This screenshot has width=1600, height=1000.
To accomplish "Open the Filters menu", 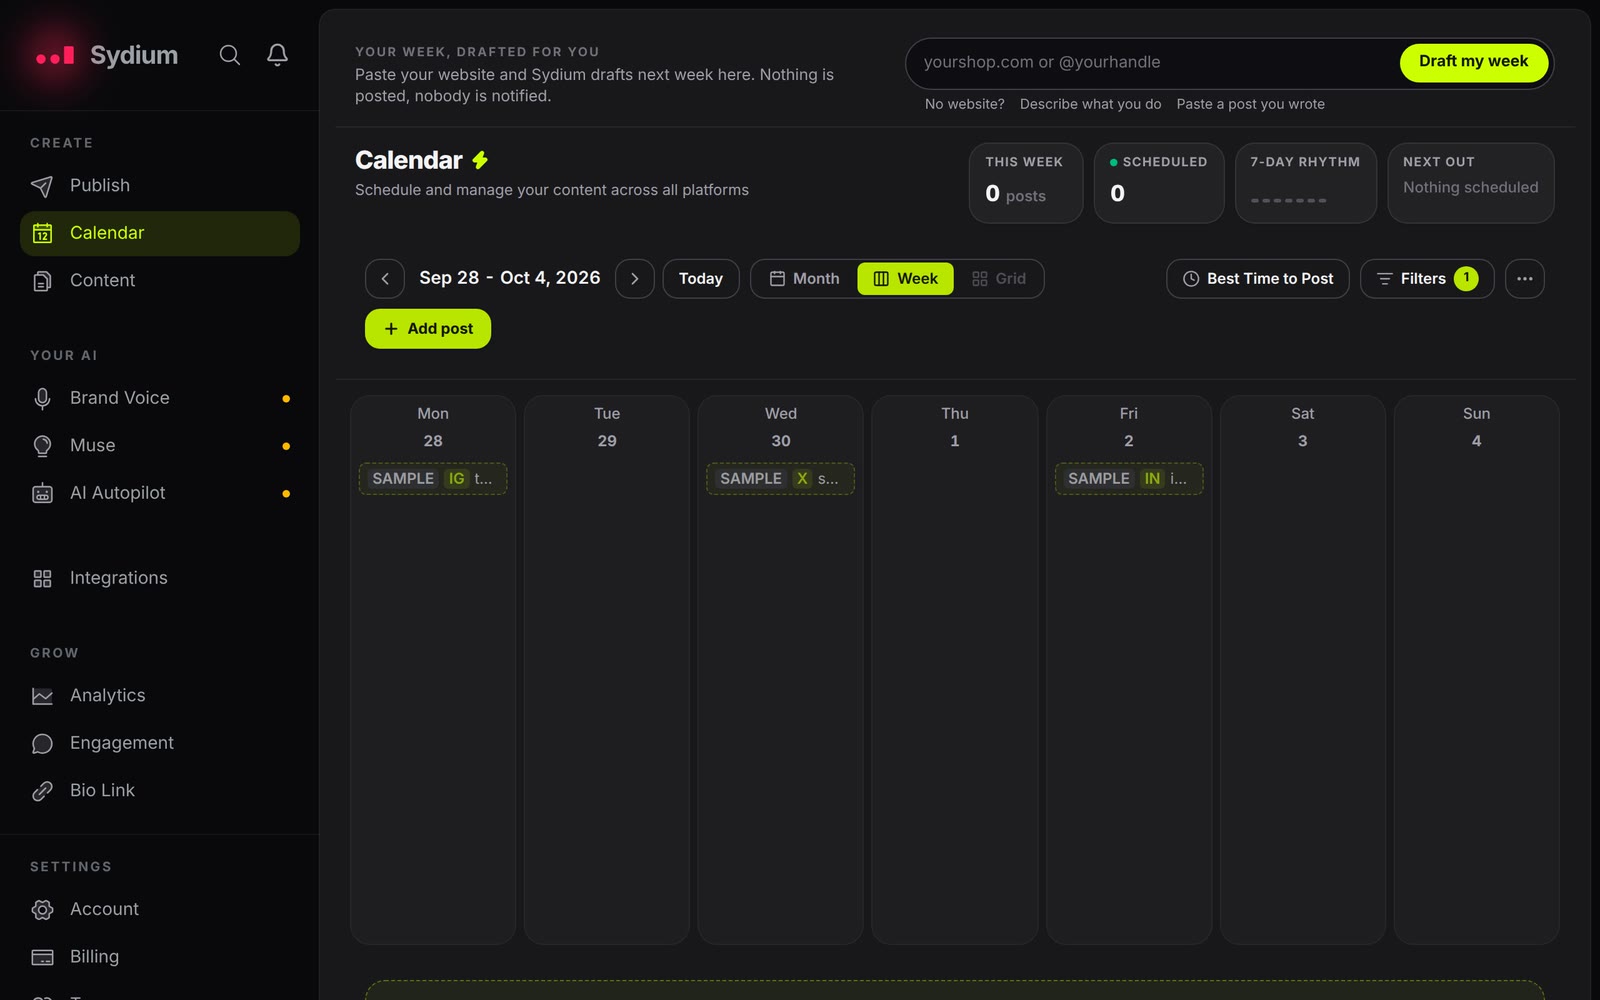I will tap(1427, 279).
